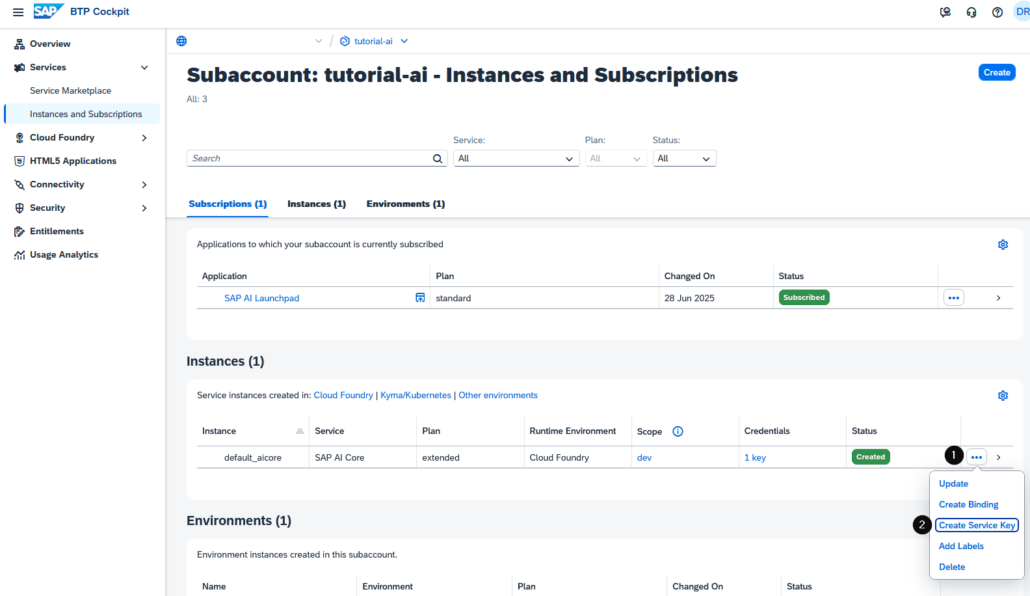The height and width of the screenshot is (596, 1030).
Task: Choose Update in the context menu
Action: click(953, 484)
